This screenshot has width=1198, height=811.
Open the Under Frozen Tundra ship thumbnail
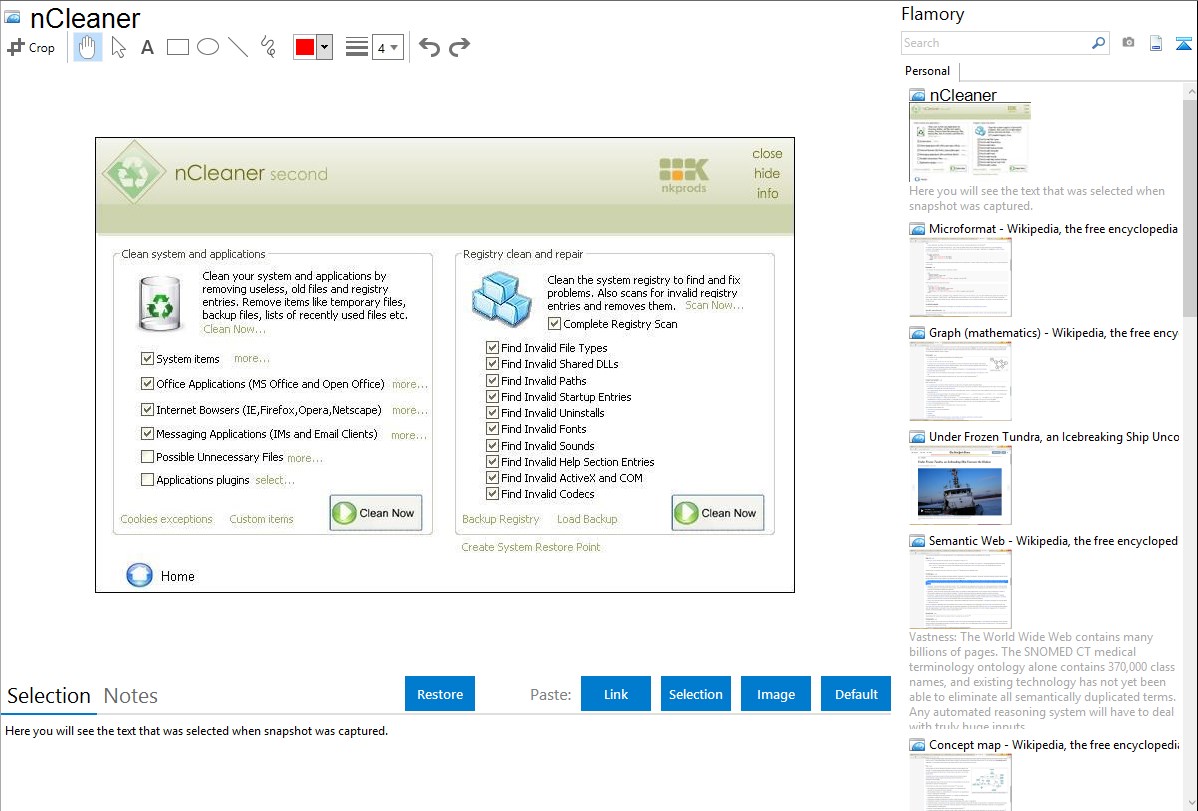pyautogui.click(x=960, y=485)
